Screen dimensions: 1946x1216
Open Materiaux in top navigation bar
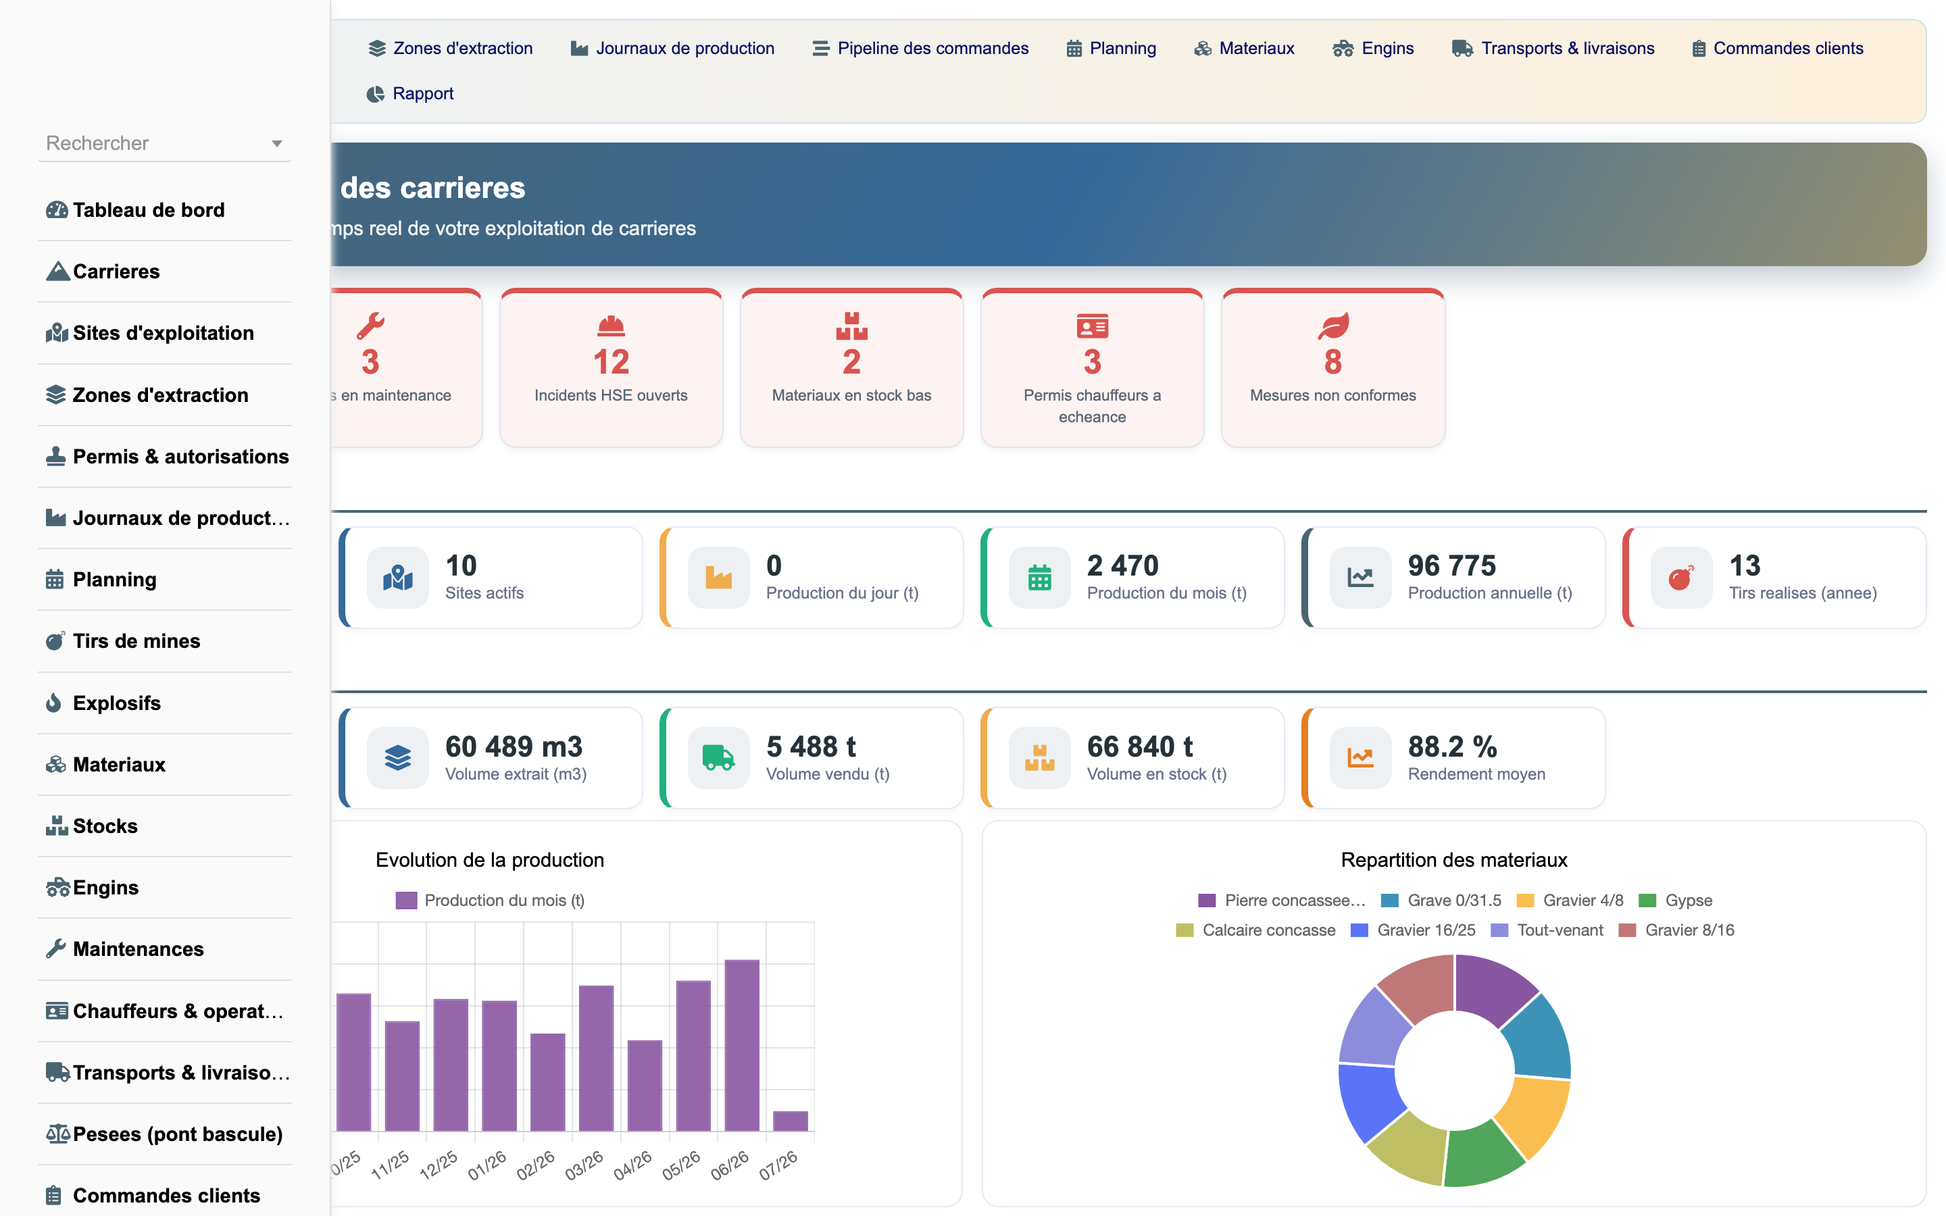pyautogui.click(x=1244, y=48)
